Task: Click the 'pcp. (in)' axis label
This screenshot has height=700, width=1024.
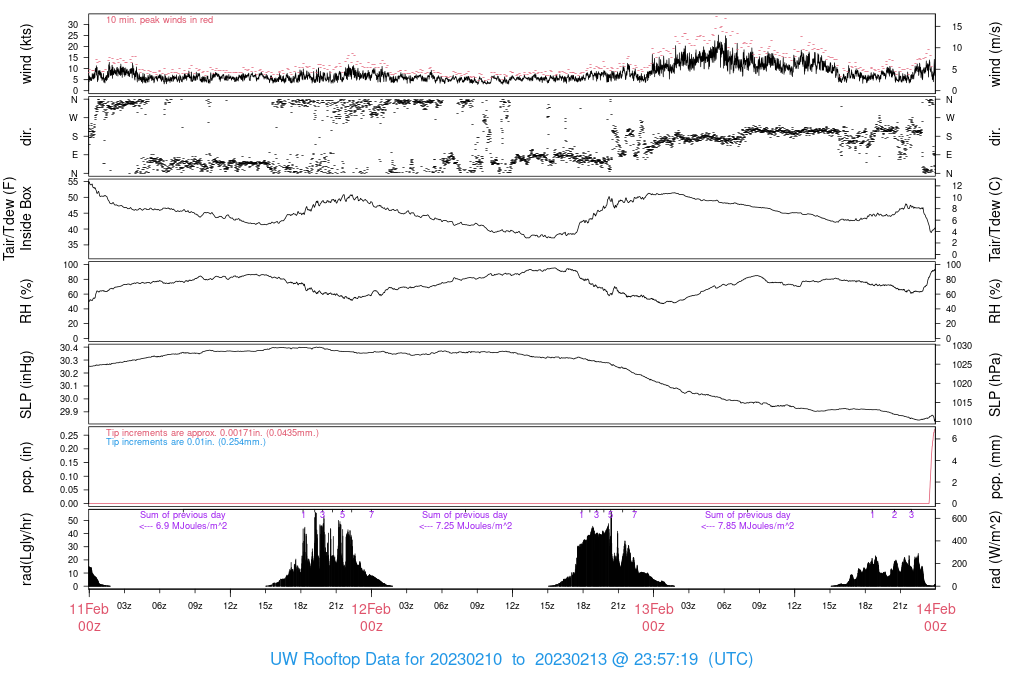Action: tap(26, 467)
